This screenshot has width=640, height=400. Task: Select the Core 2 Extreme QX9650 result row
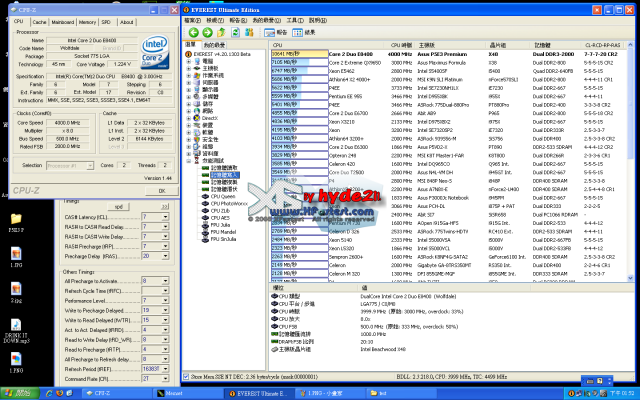point(448,62)
